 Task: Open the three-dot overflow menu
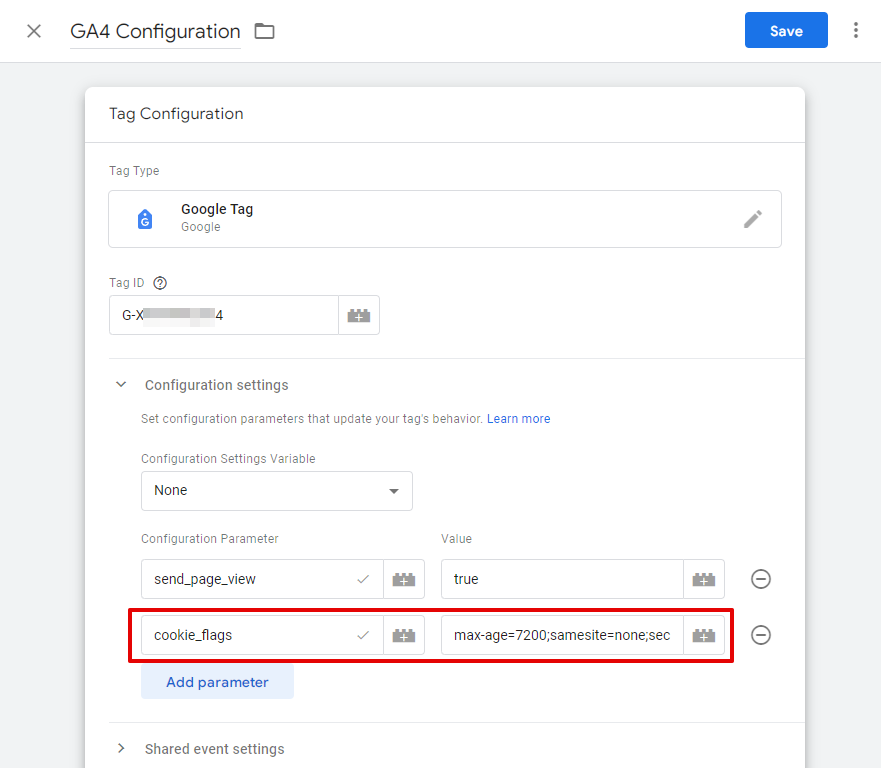[x=856, y=30]
